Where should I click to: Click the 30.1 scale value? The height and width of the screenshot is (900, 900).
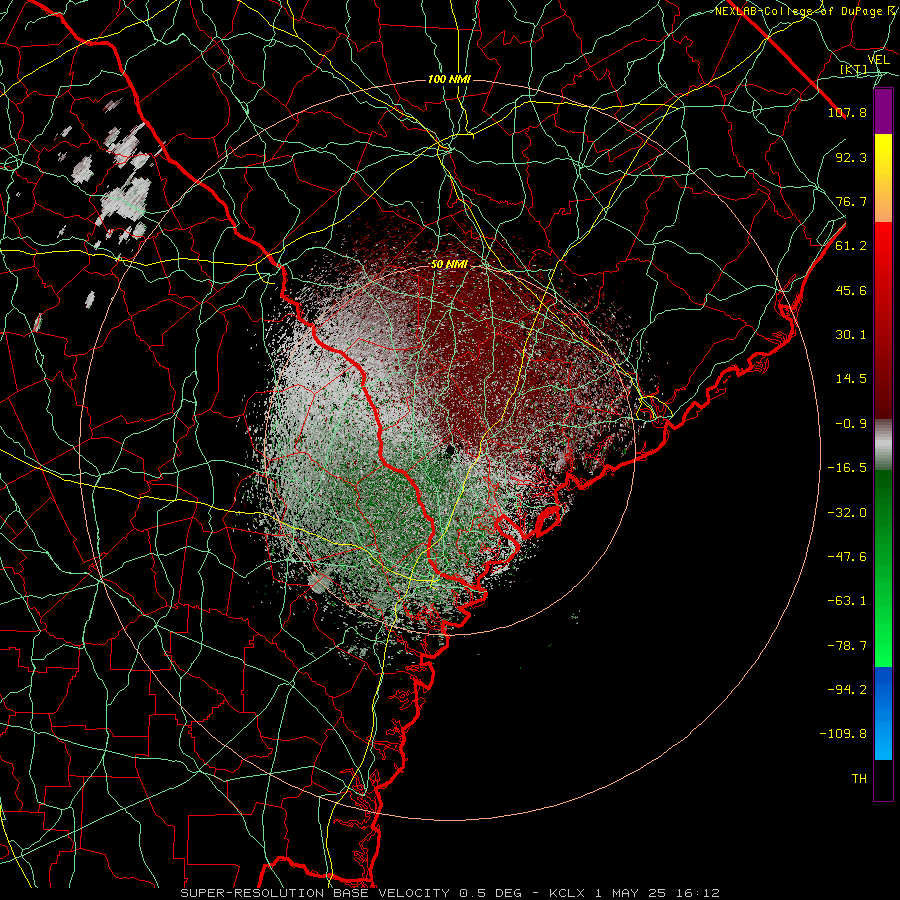point(851,335)
